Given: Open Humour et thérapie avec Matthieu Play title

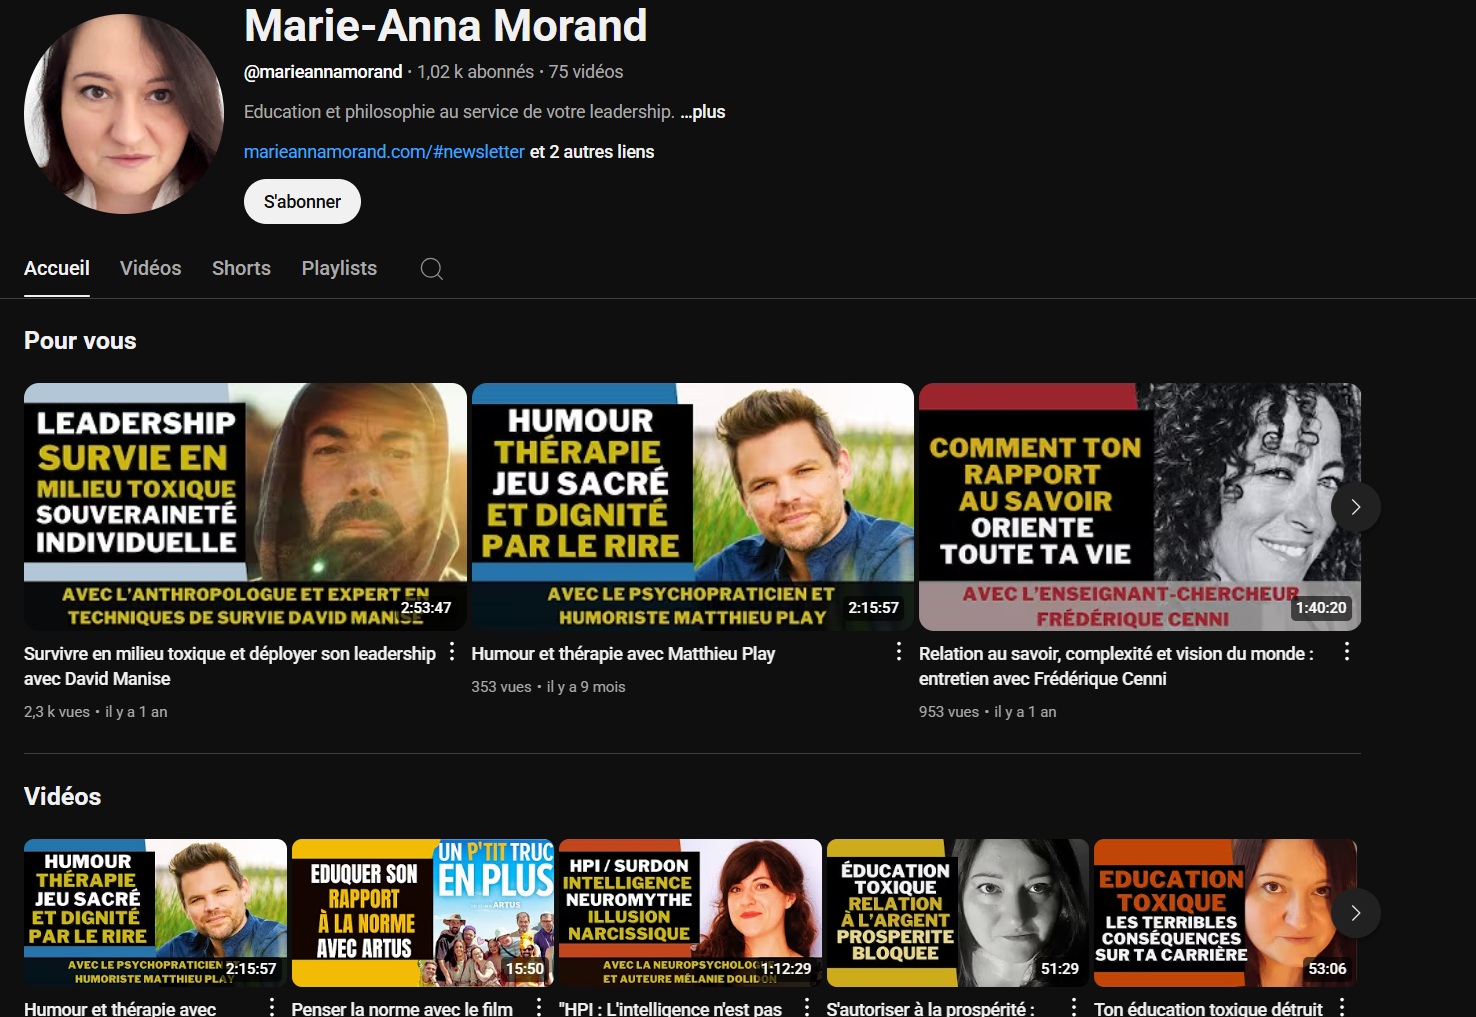Looking at the screenshot, I should pyautogui.click(x=623, y=654).
